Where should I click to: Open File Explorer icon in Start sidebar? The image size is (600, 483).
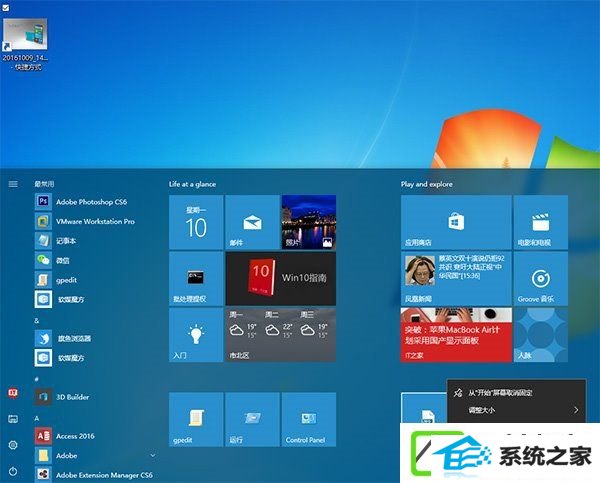pos(13,419)
